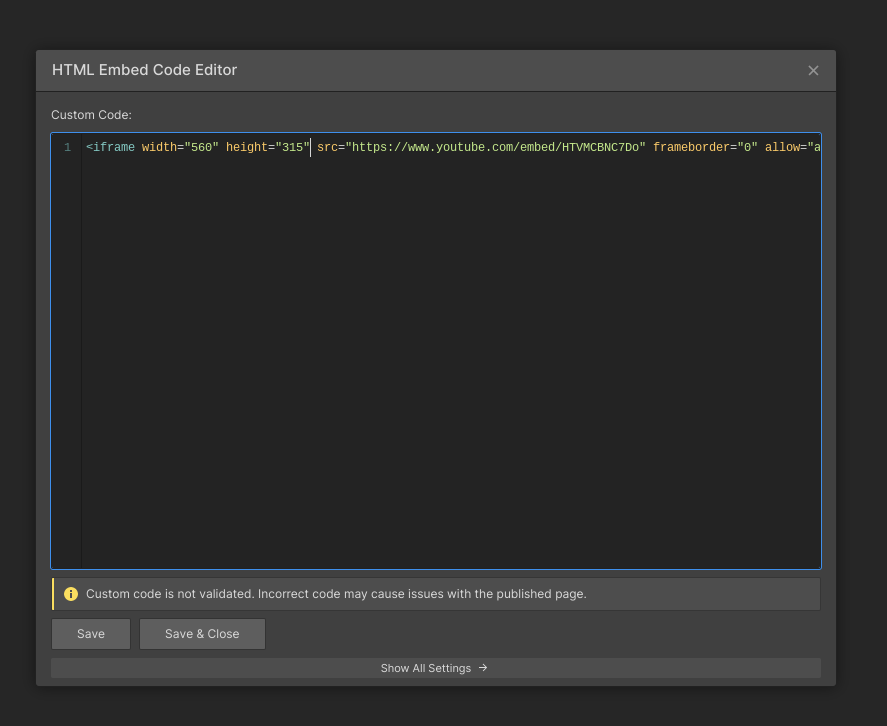Click the Save & Close button

pos(202,634)
